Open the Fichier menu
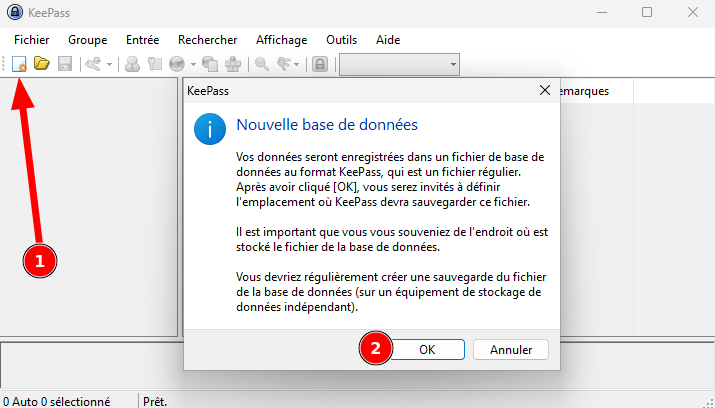715x408 pixels. click(x=32, y=40)
